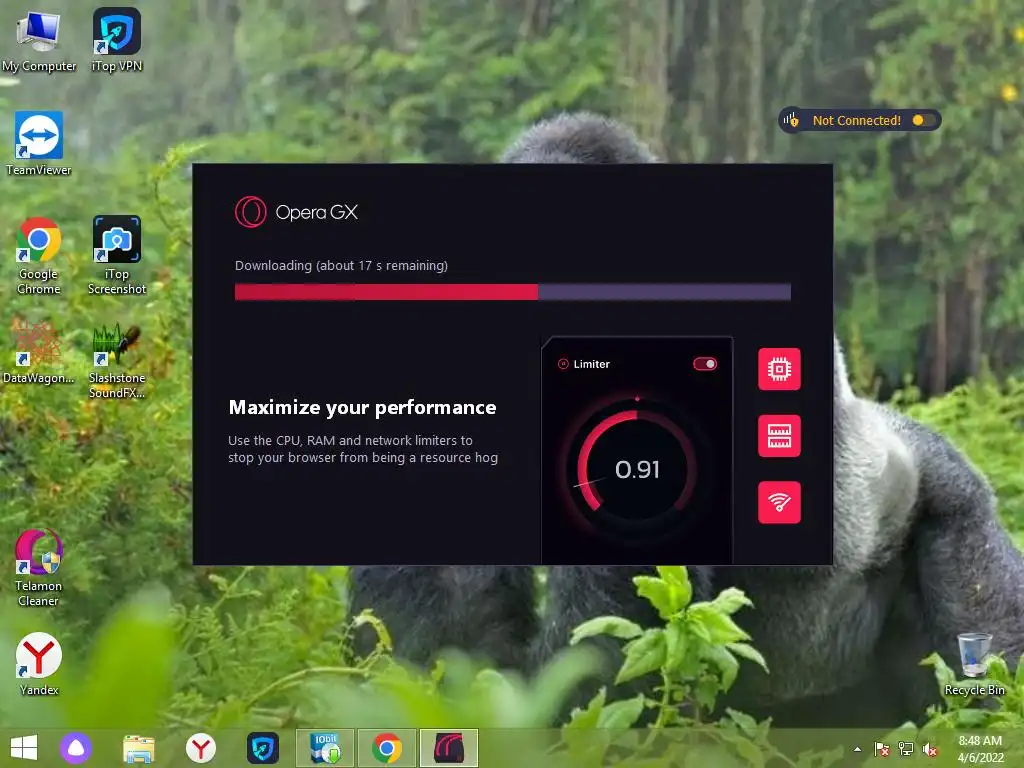
Task: Toggle the Not Connected VPN switch
Action: pos(923,120)
